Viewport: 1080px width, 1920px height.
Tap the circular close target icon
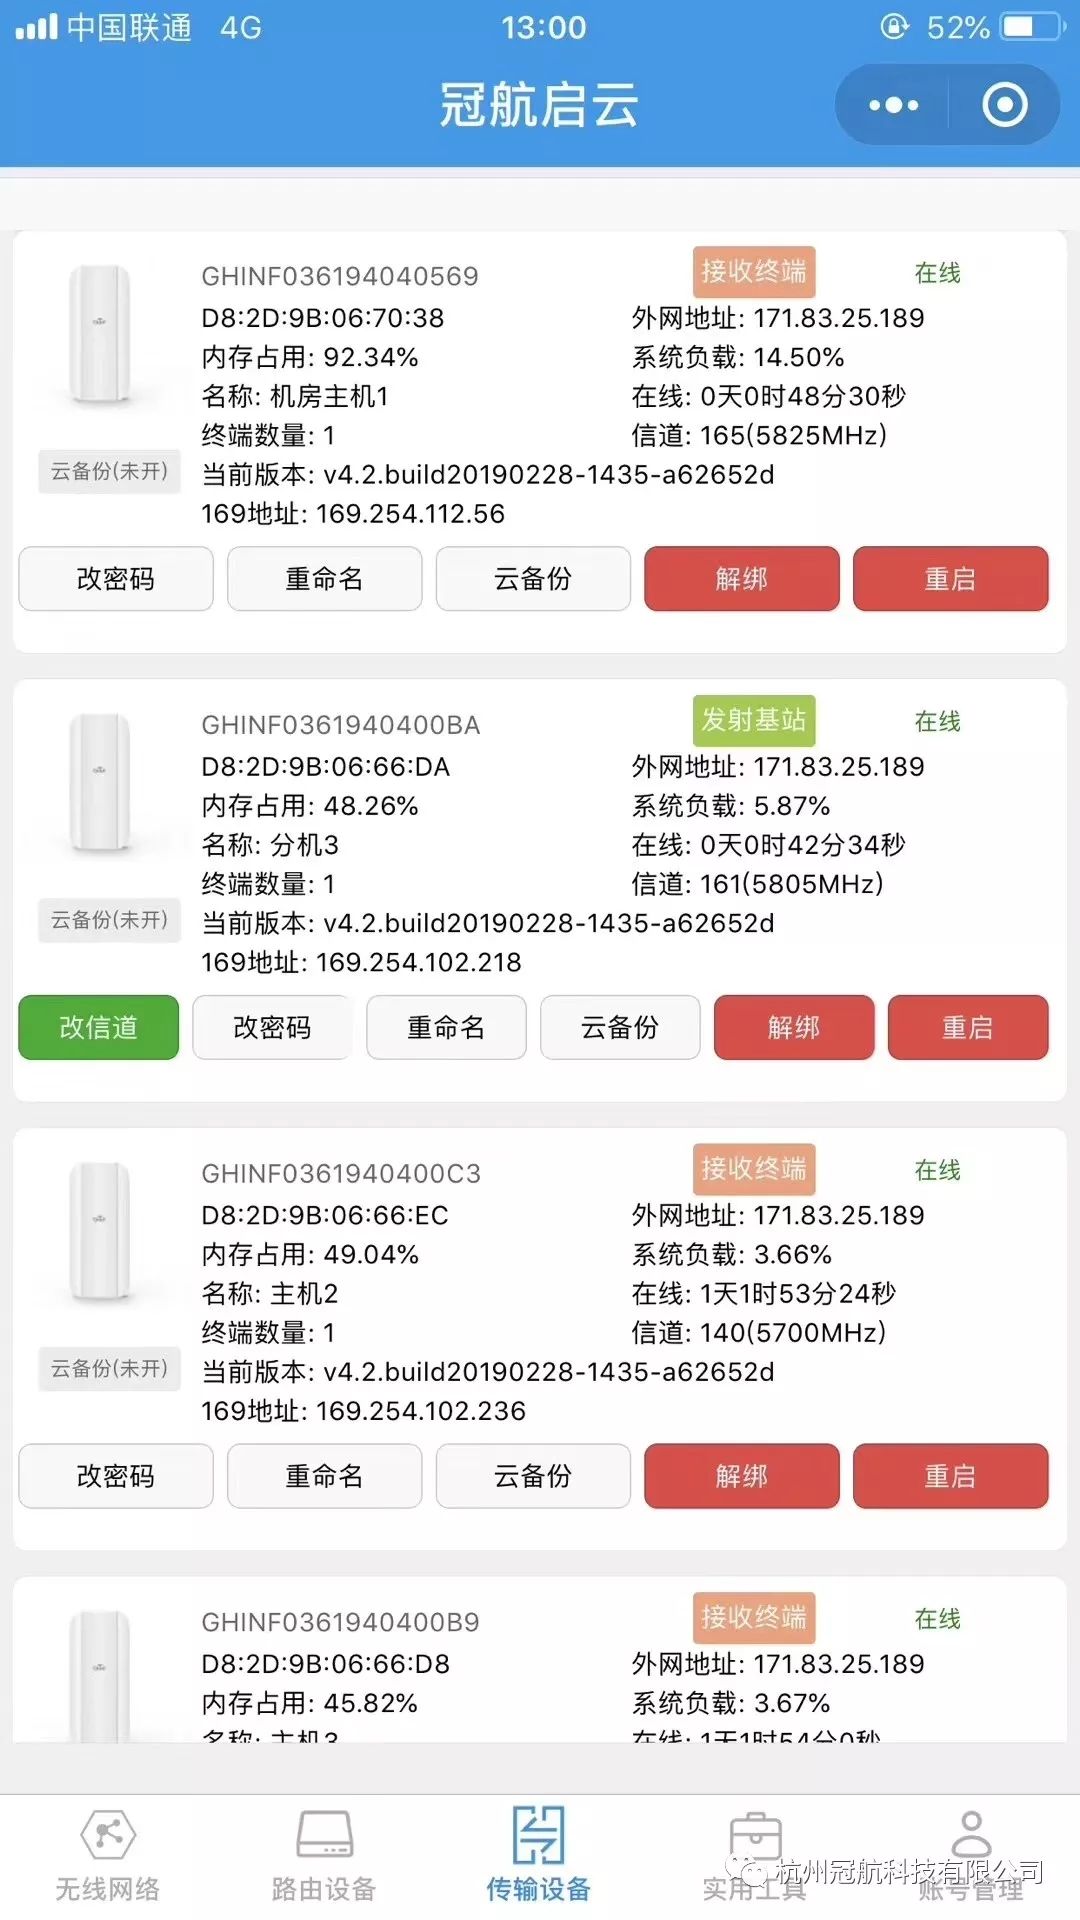pos(1004,105)
